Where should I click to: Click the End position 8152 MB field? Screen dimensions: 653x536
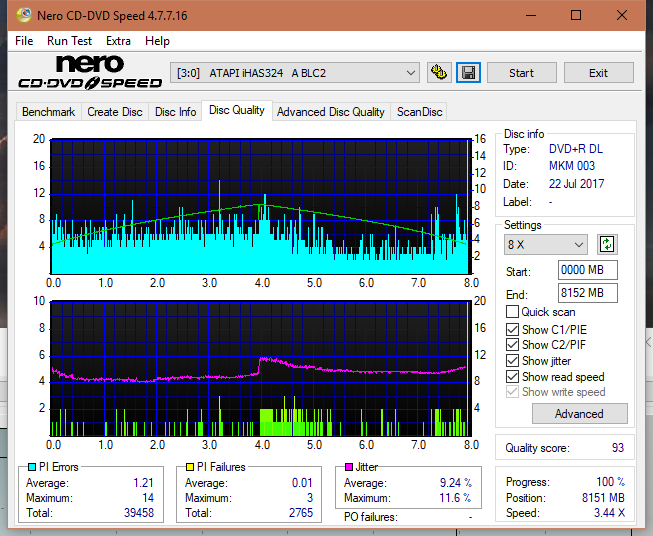click(588, 293)
